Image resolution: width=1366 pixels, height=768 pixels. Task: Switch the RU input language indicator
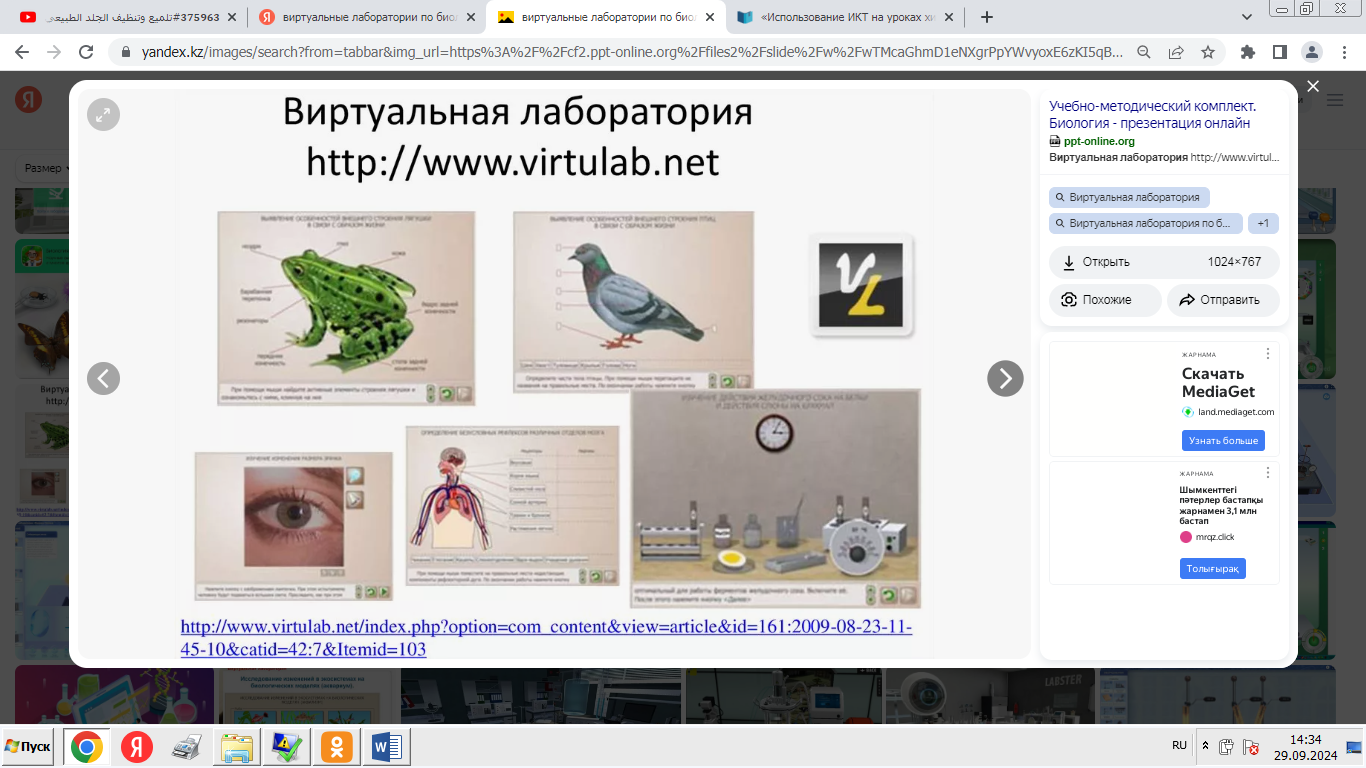tap(1179, 746)
